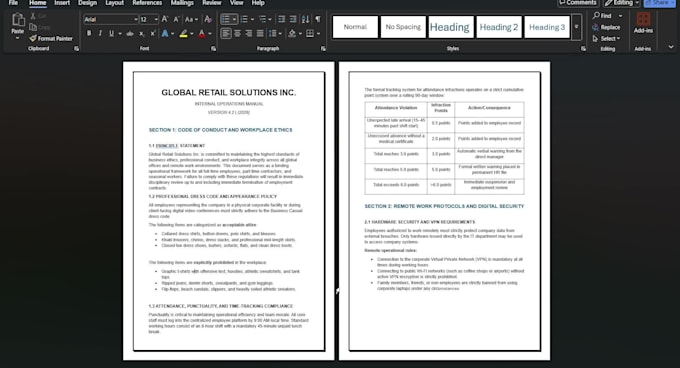Click the line spacing icon
The image size is (680, 368).
tap(272, 33)
